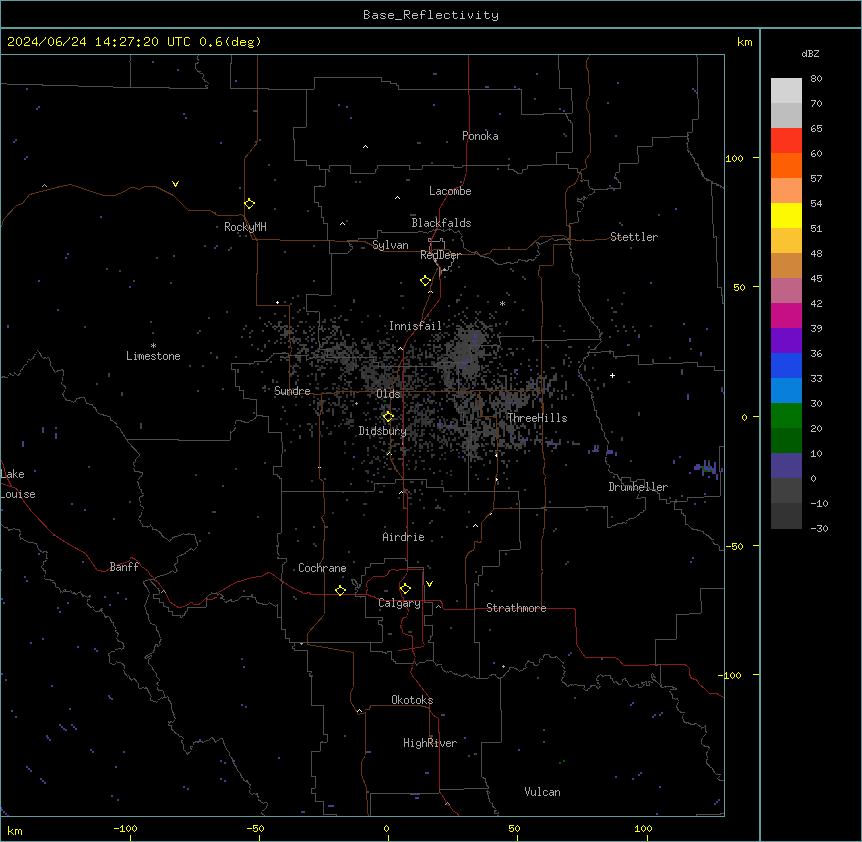Screen dimensions: 862x842
Task: Click the white plus marker west of Drumheller region
Action: (x=612, y=375)
